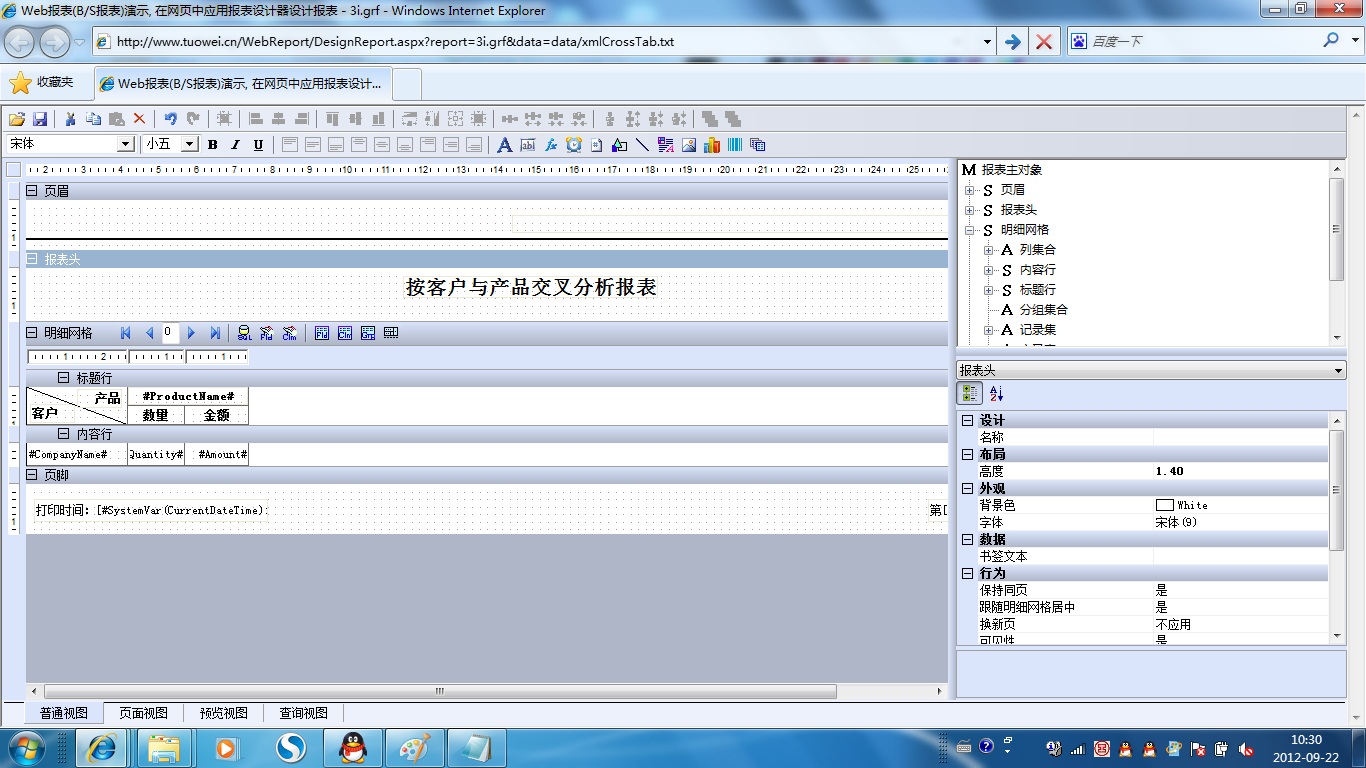This screenshot has height=768, width=1366.
Task: Open the font name dropdown showing 宋体
Action: (126, 144)
